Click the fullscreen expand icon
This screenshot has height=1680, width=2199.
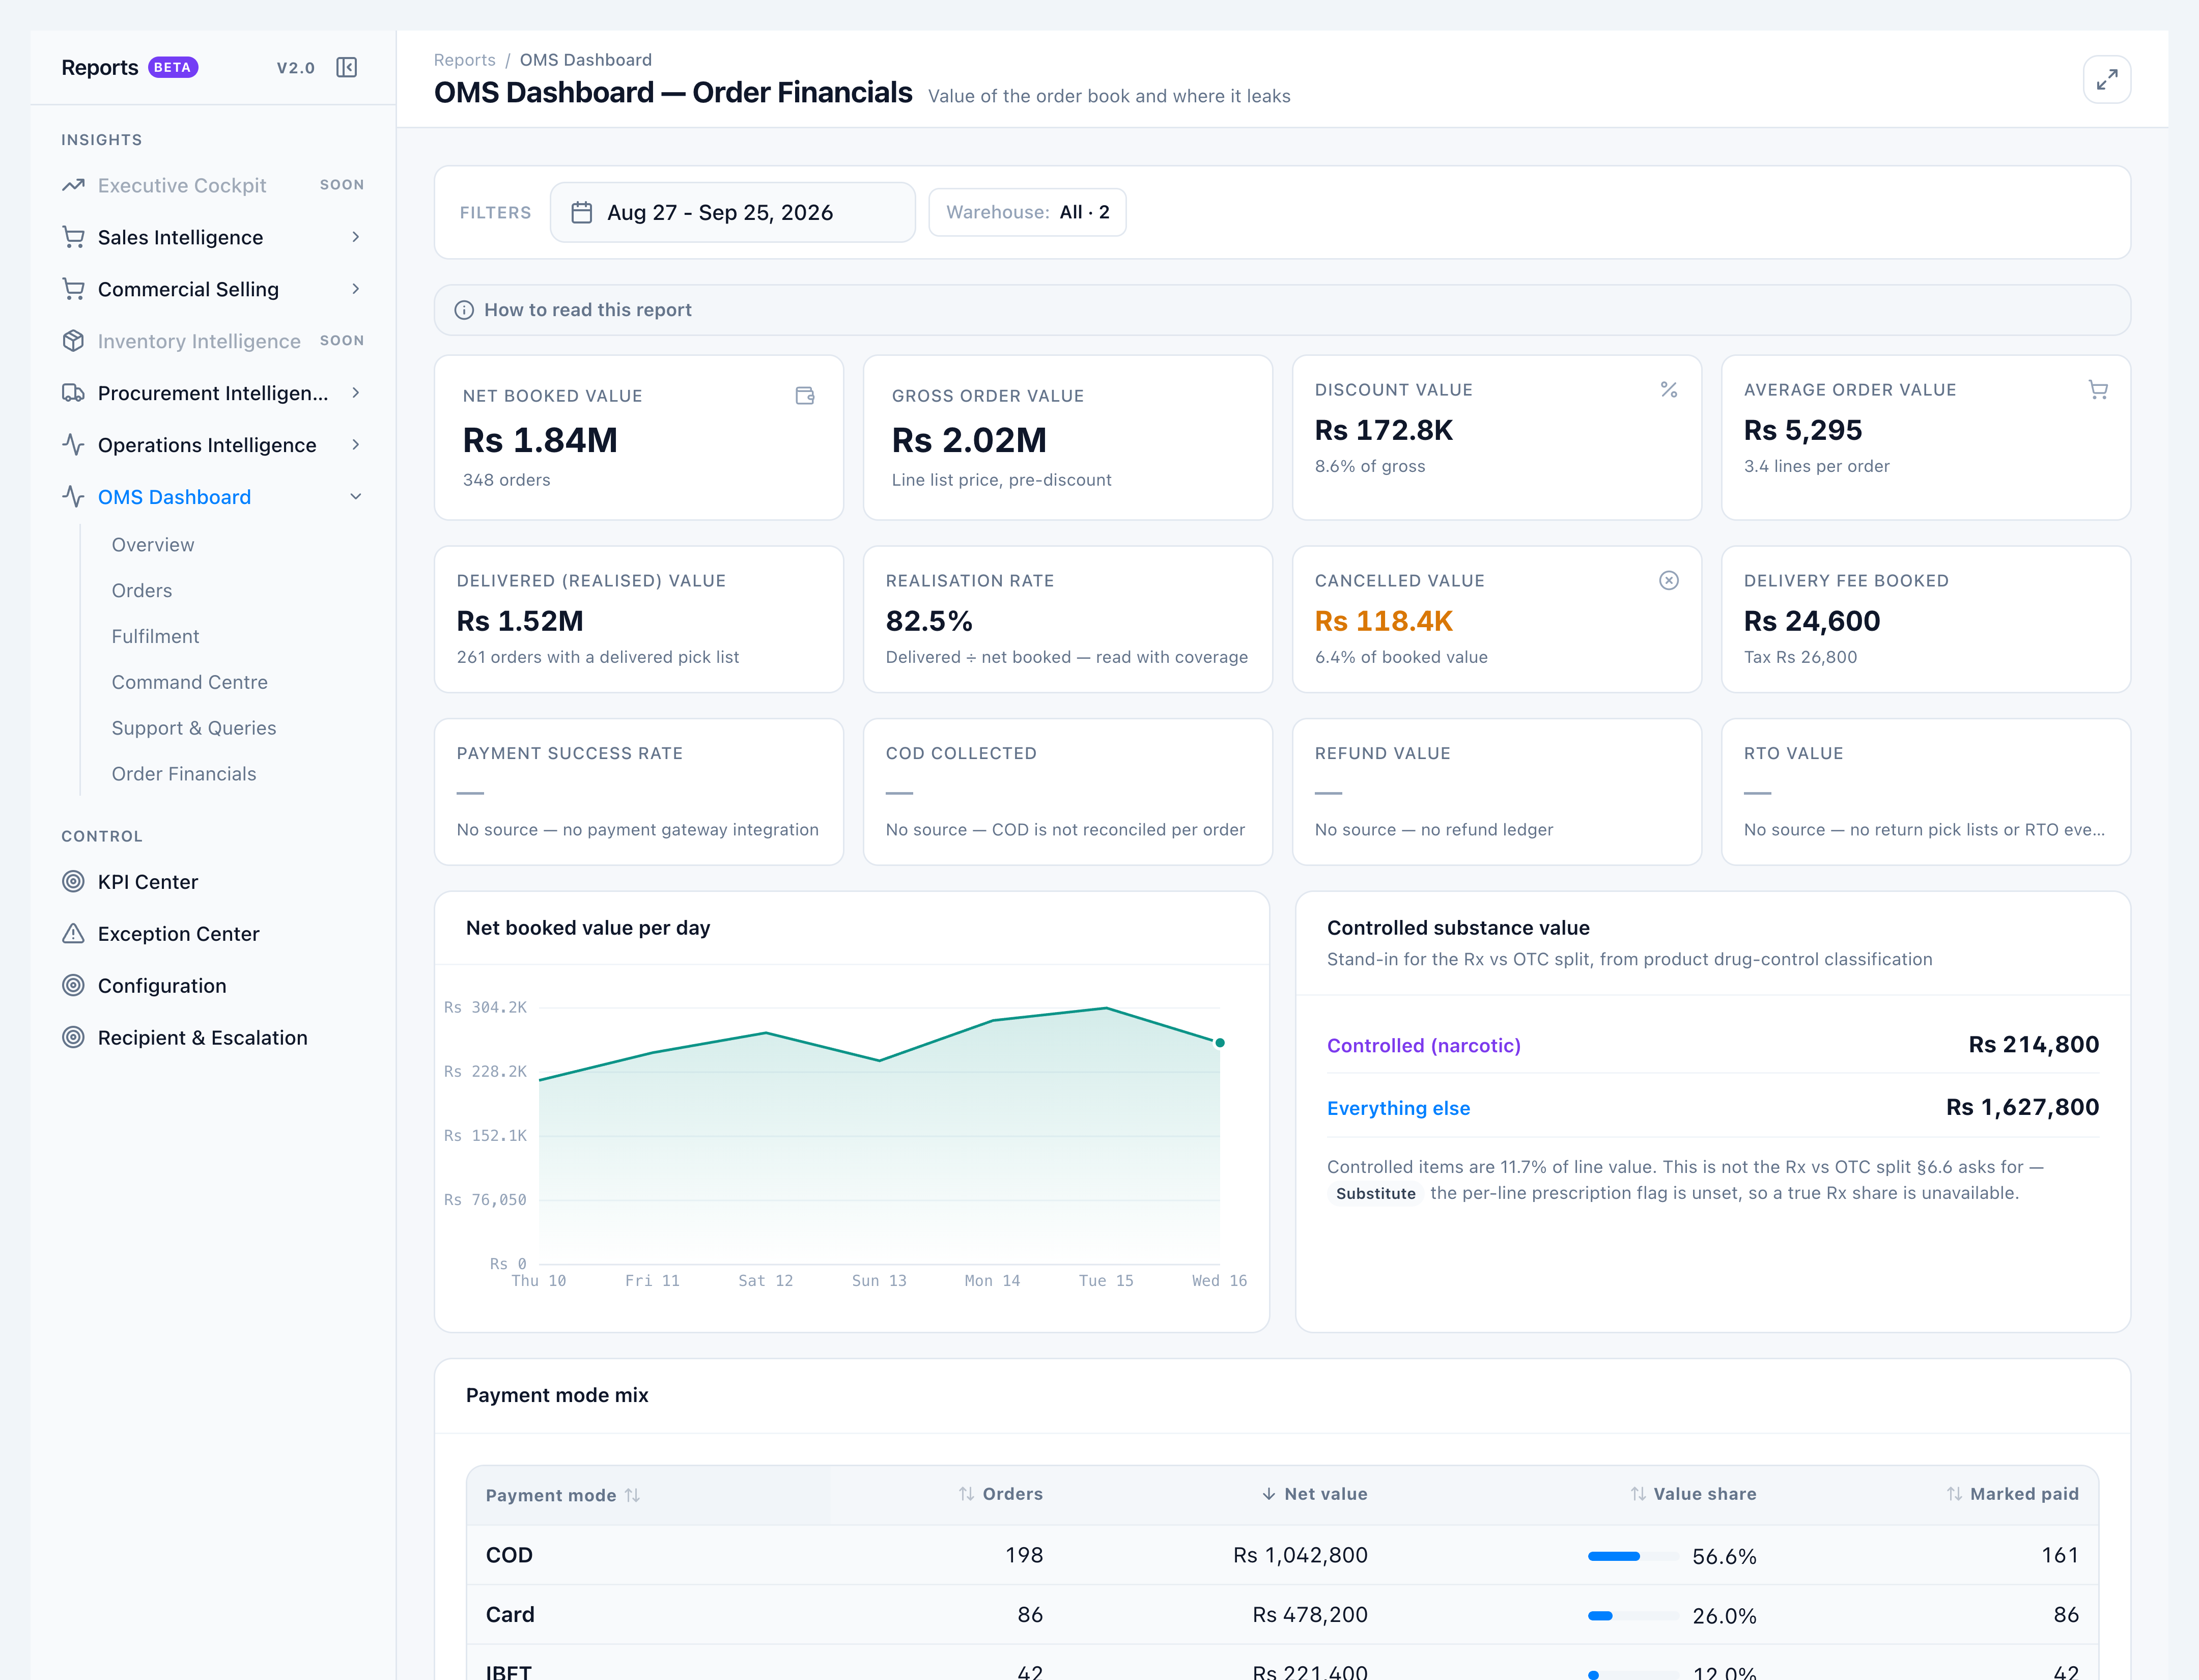tap(2107, 80)
